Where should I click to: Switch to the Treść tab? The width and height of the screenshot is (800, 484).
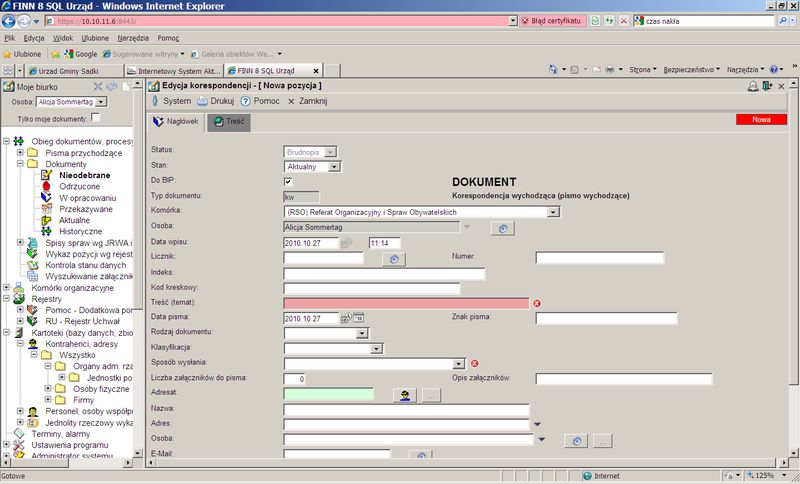[229, 122]
